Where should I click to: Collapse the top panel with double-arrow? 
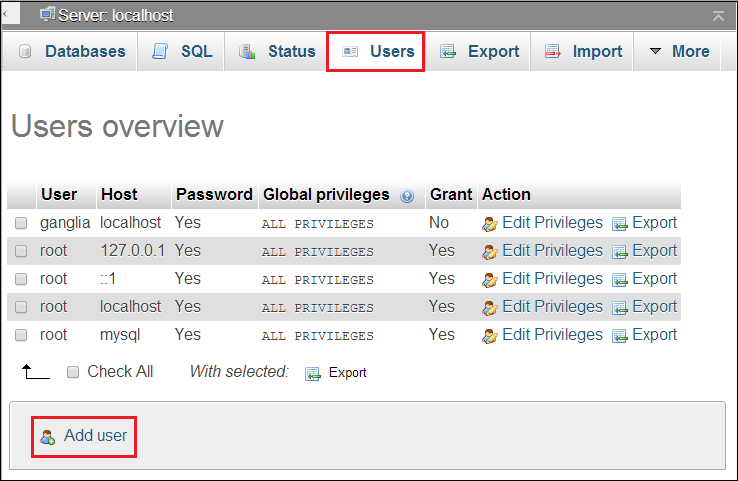[718, 16]
